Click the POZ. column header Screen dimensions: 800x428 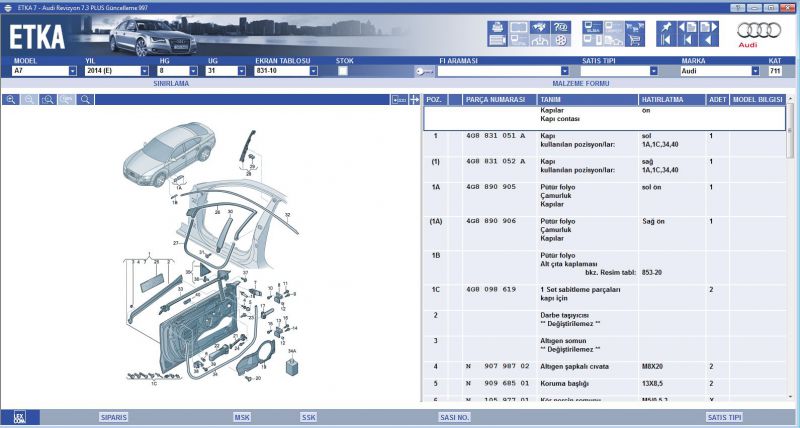click(x=434, y=99)
